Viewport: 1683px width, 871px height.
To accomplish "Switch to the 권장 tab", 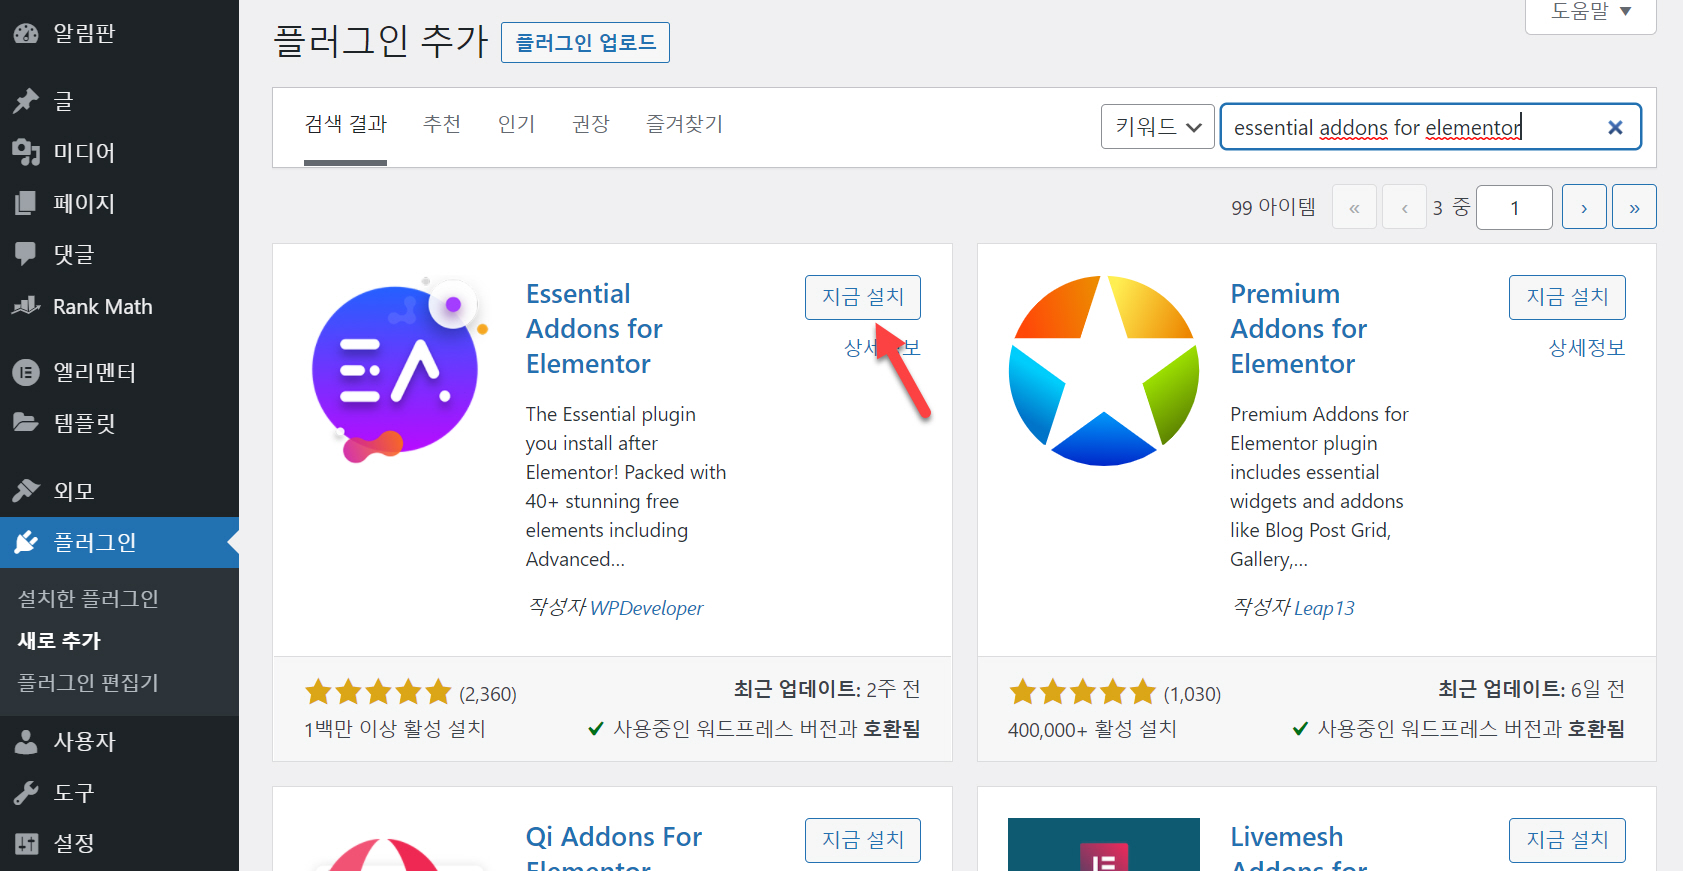I will tap(591, 124).
